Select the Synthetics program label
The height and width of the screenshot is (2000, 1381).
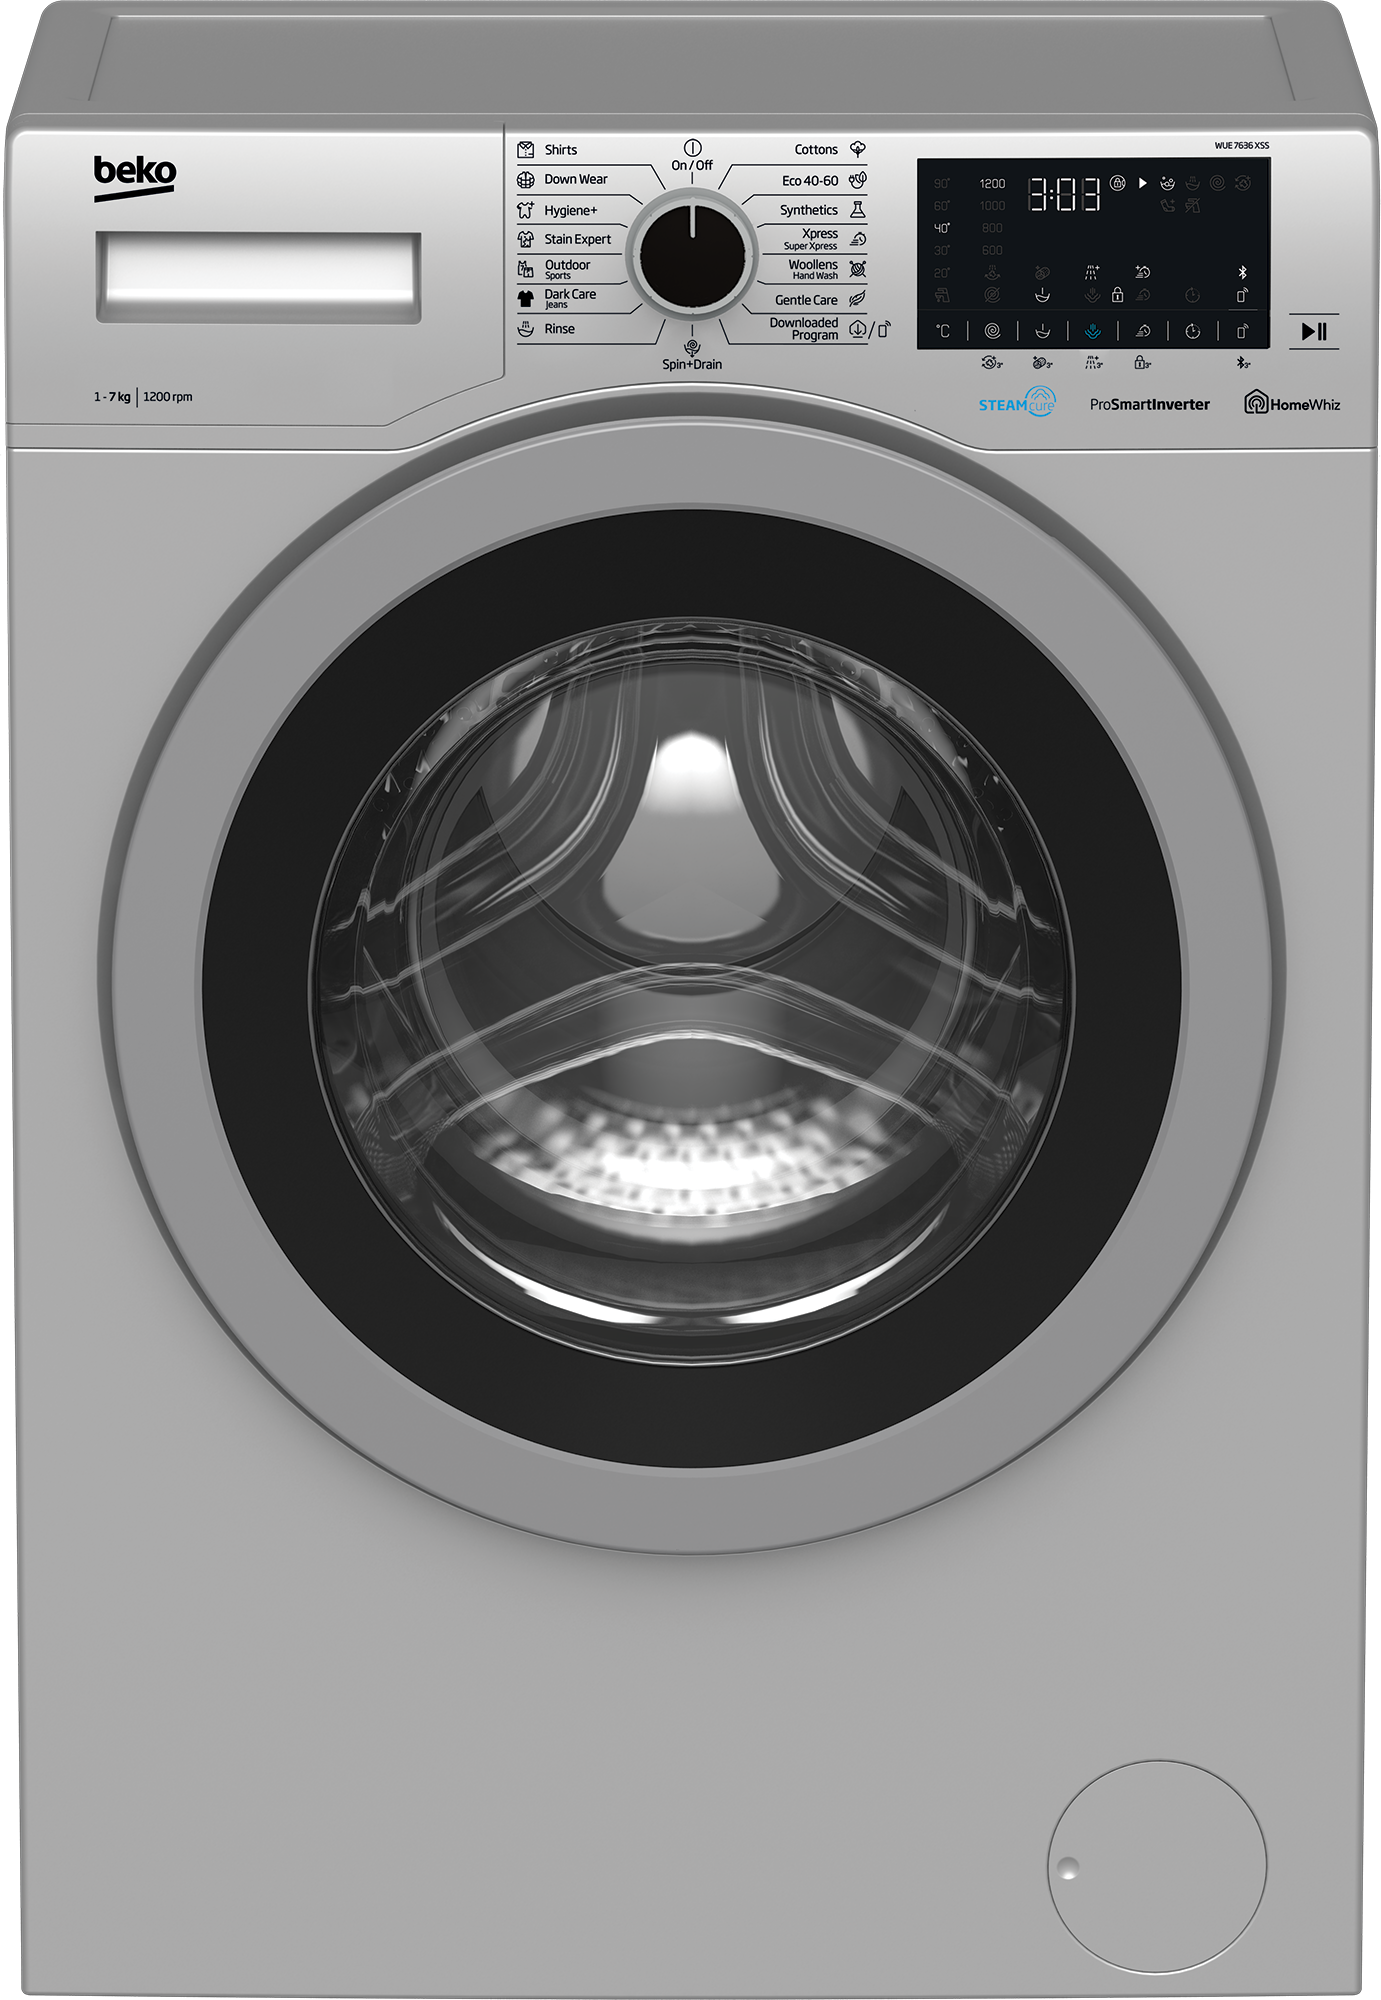pyautogui.click(x=808, y=210)
